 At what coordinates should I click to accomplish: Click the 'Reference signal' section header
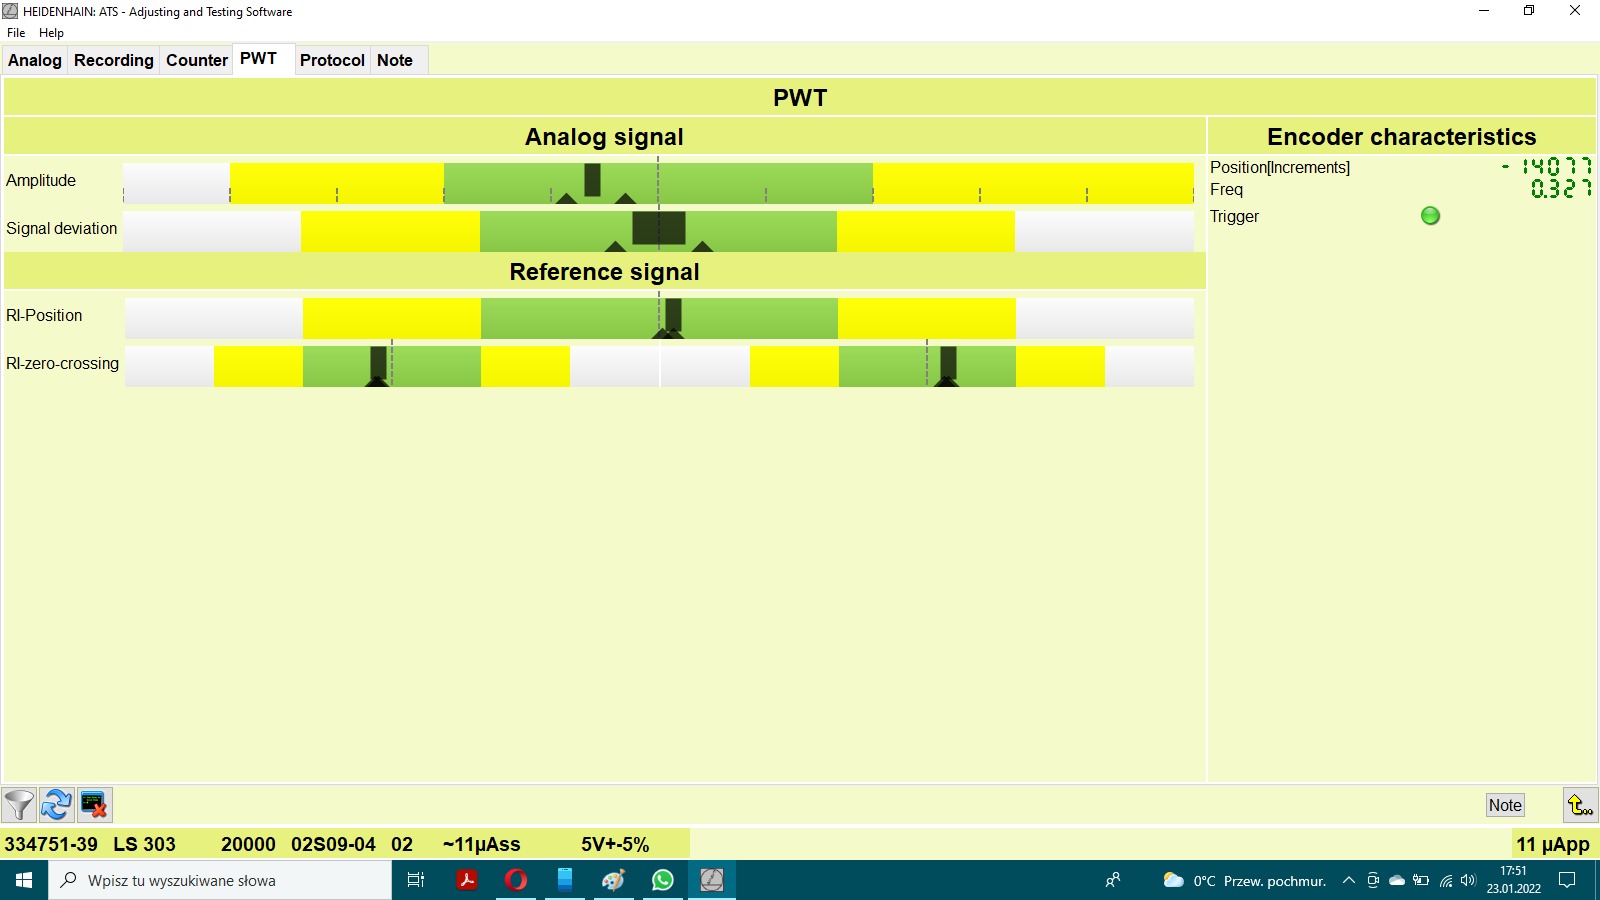[604, 272]
